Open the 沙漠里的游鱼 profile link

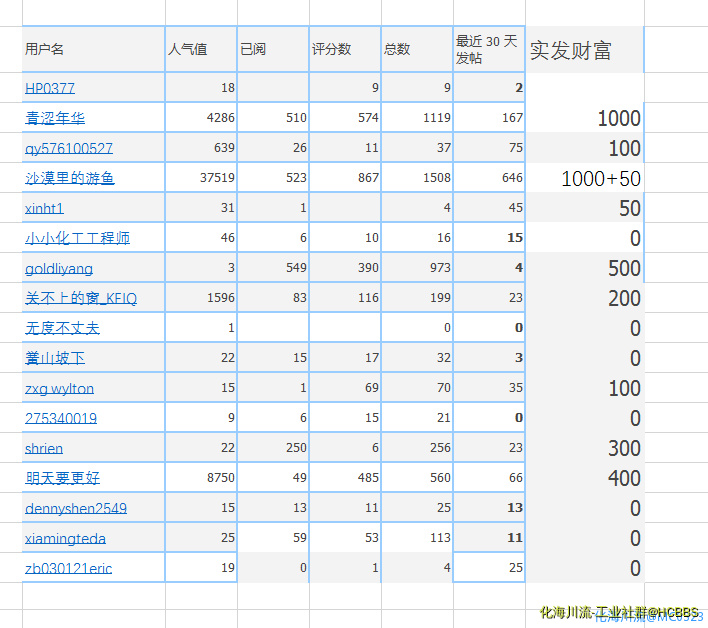tap(70, 178)
